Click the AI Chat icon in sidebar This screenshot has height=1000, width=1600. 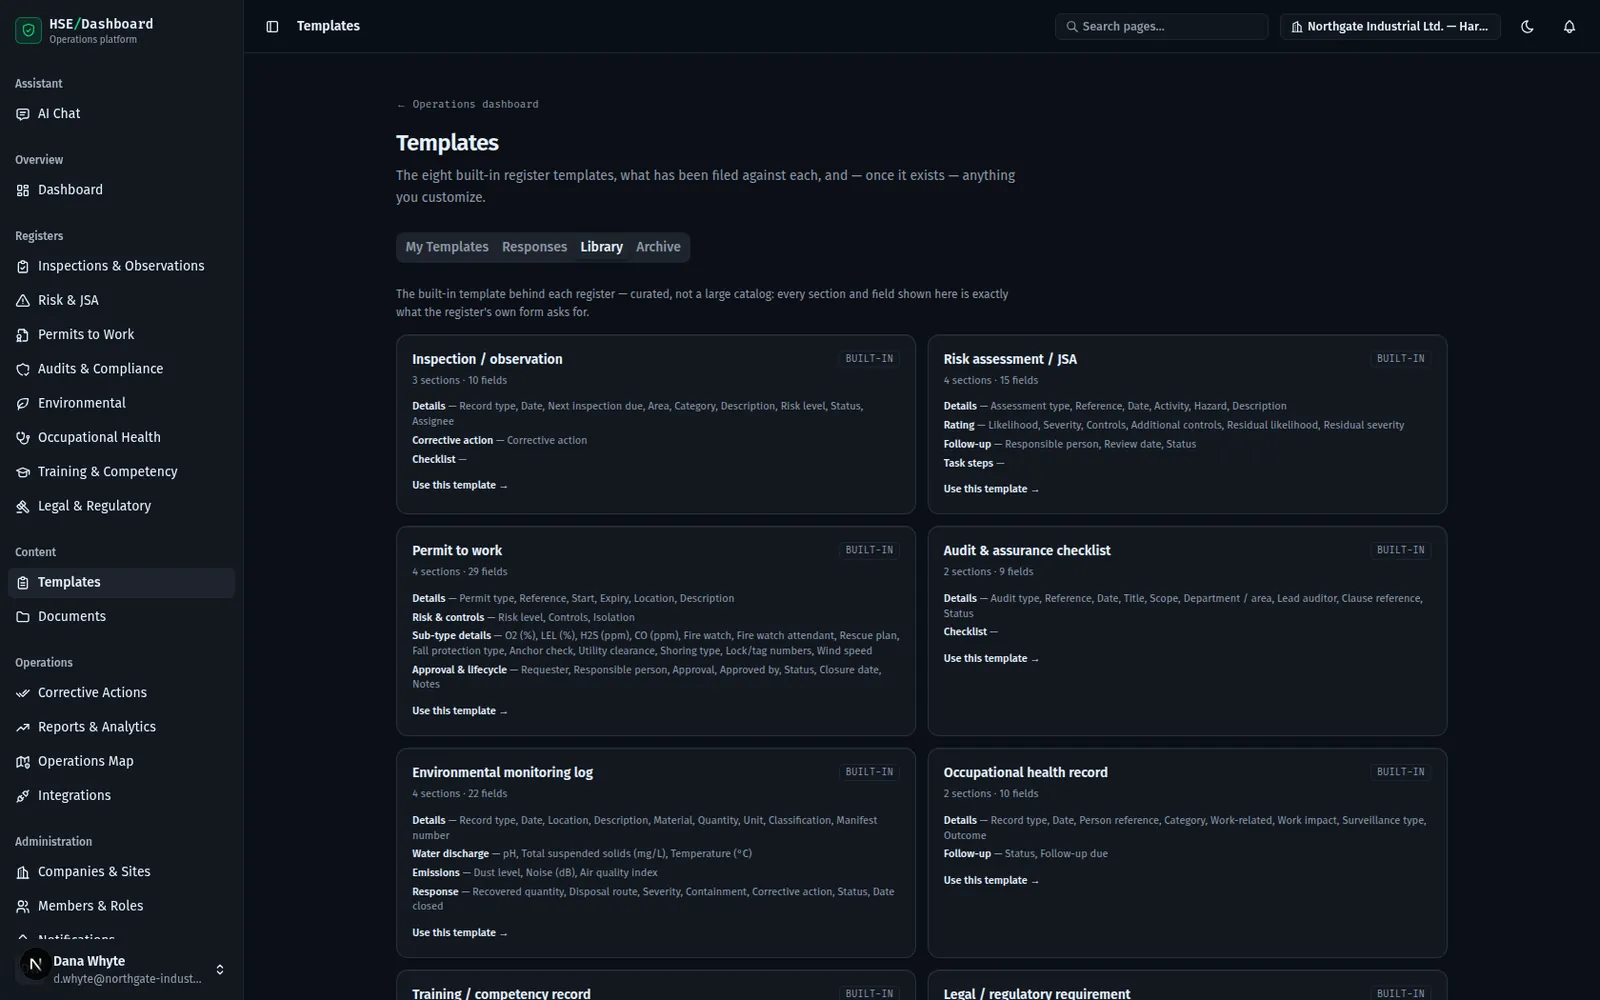(x=23, y=114)
